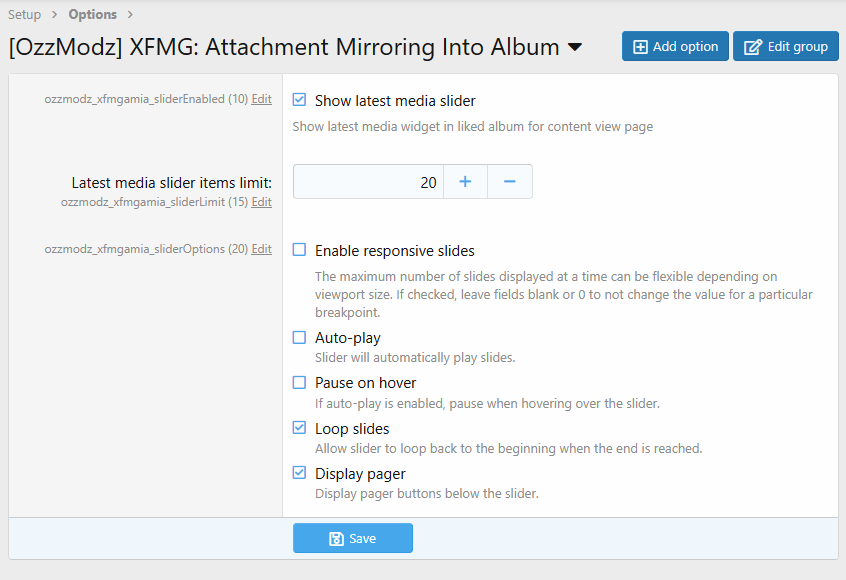Click the responsive slides viewport description
Image resolution: width=846 pixels, height=580 pixels.
564,295
